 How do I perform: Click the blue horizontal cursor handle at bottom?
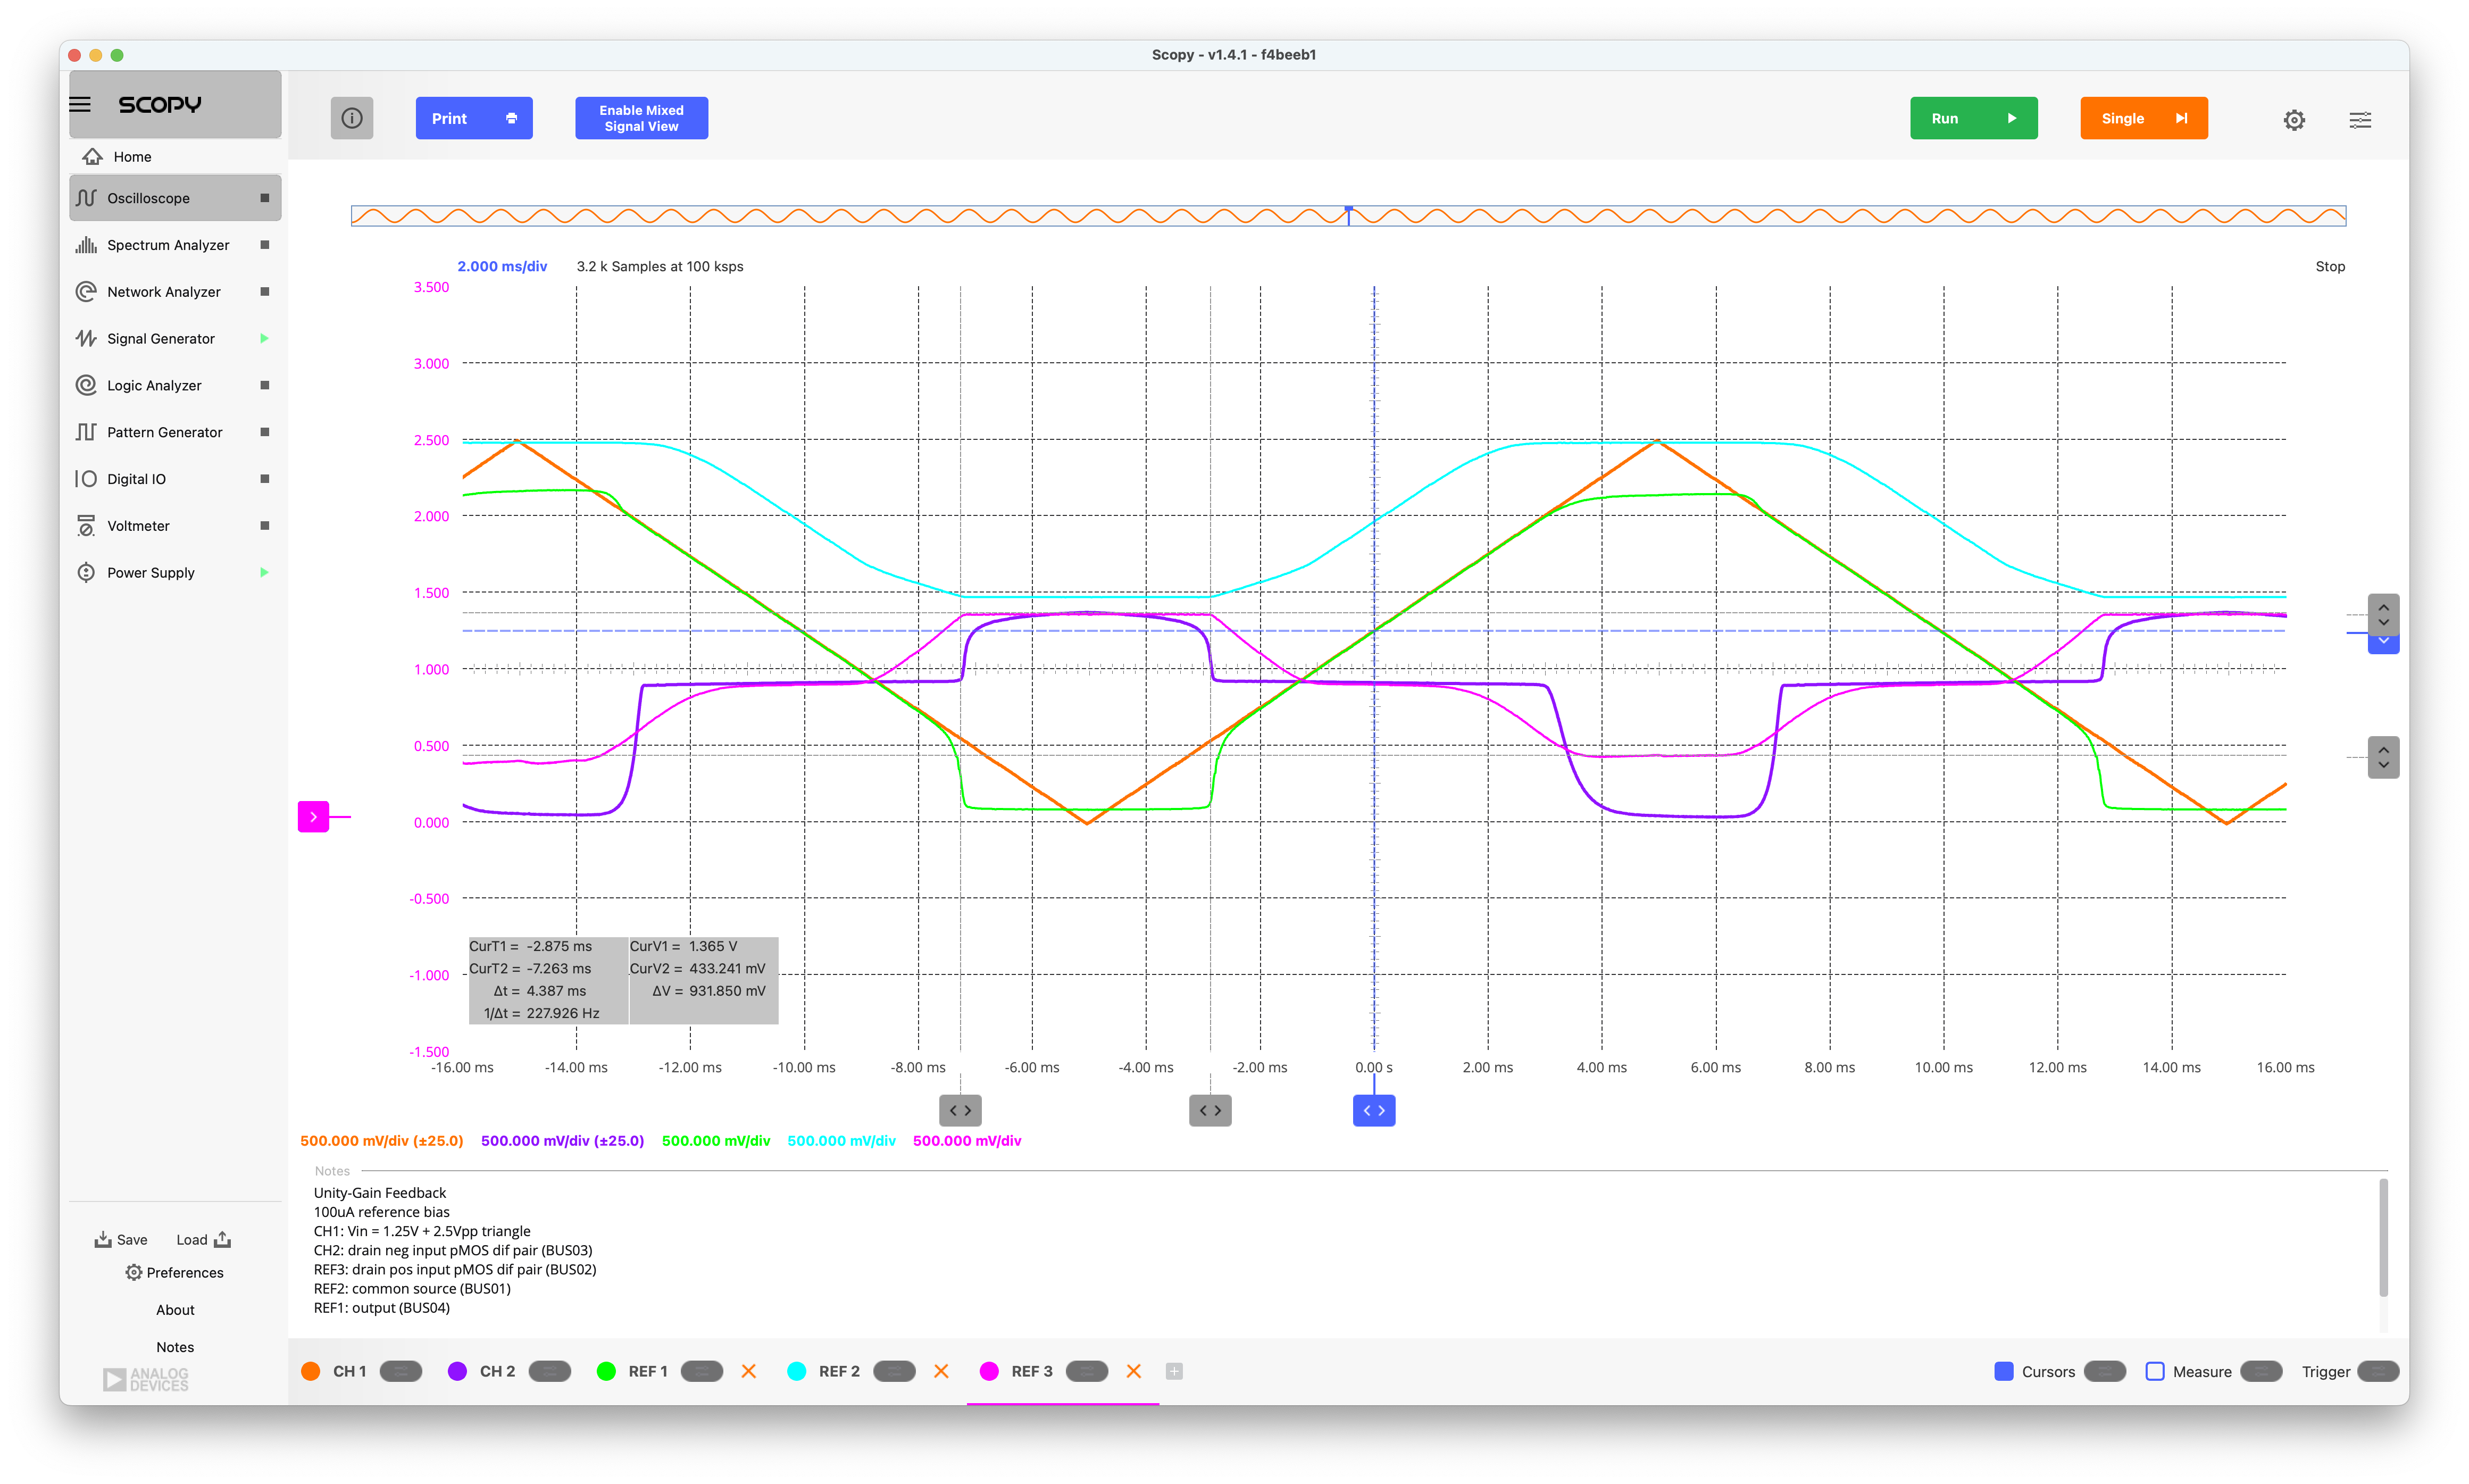1374,1111
